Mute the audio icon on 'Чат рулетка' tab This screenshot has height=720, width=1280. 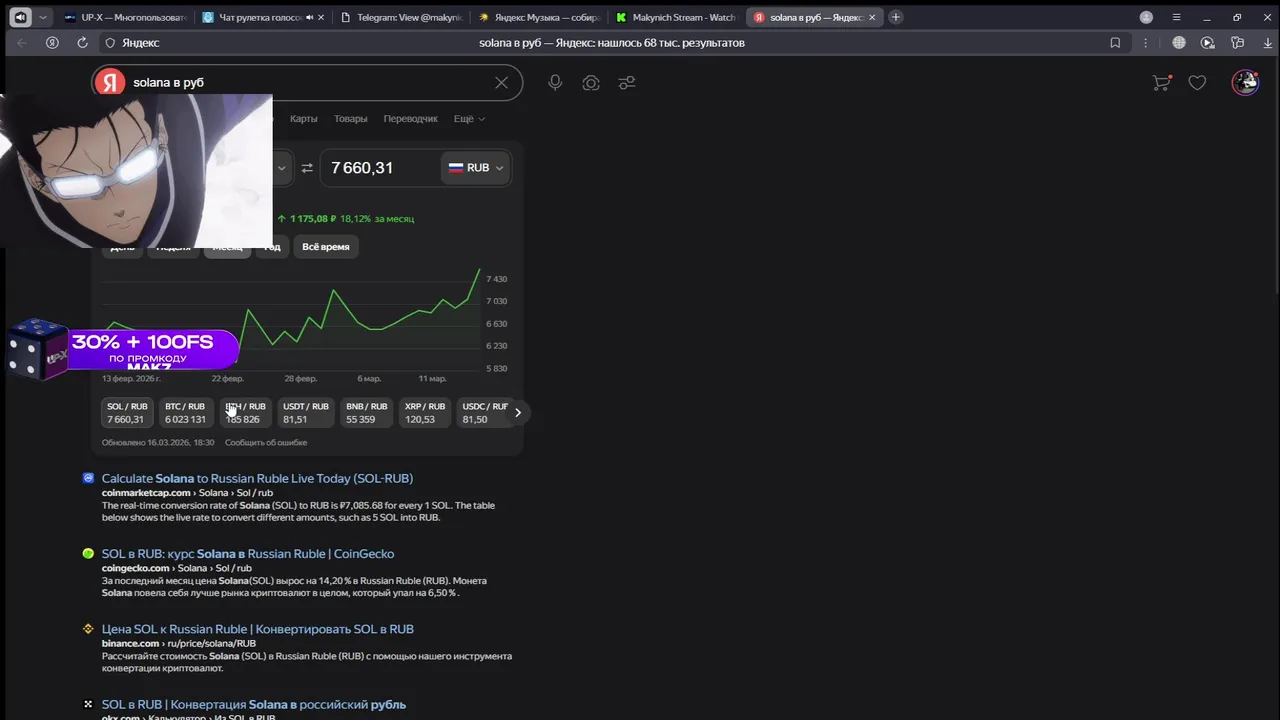309,17
